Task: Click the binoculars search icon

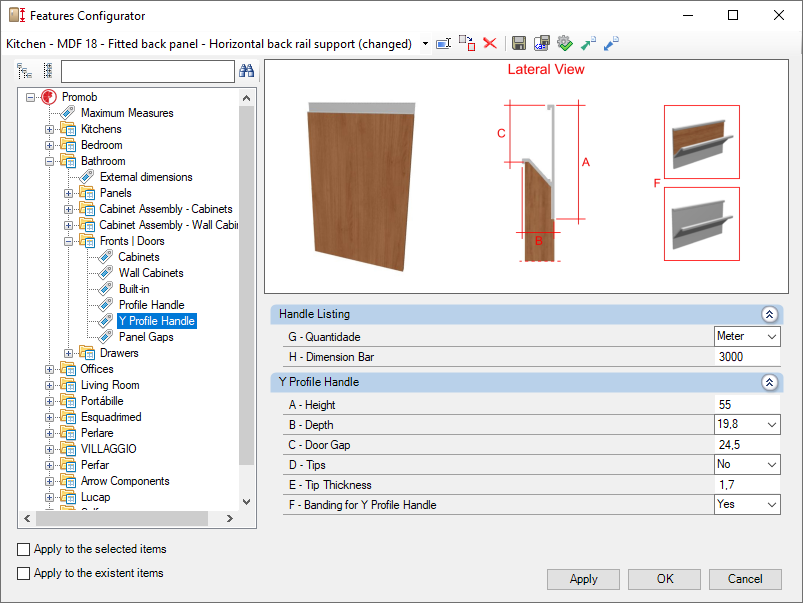Action: pos(246,71)
